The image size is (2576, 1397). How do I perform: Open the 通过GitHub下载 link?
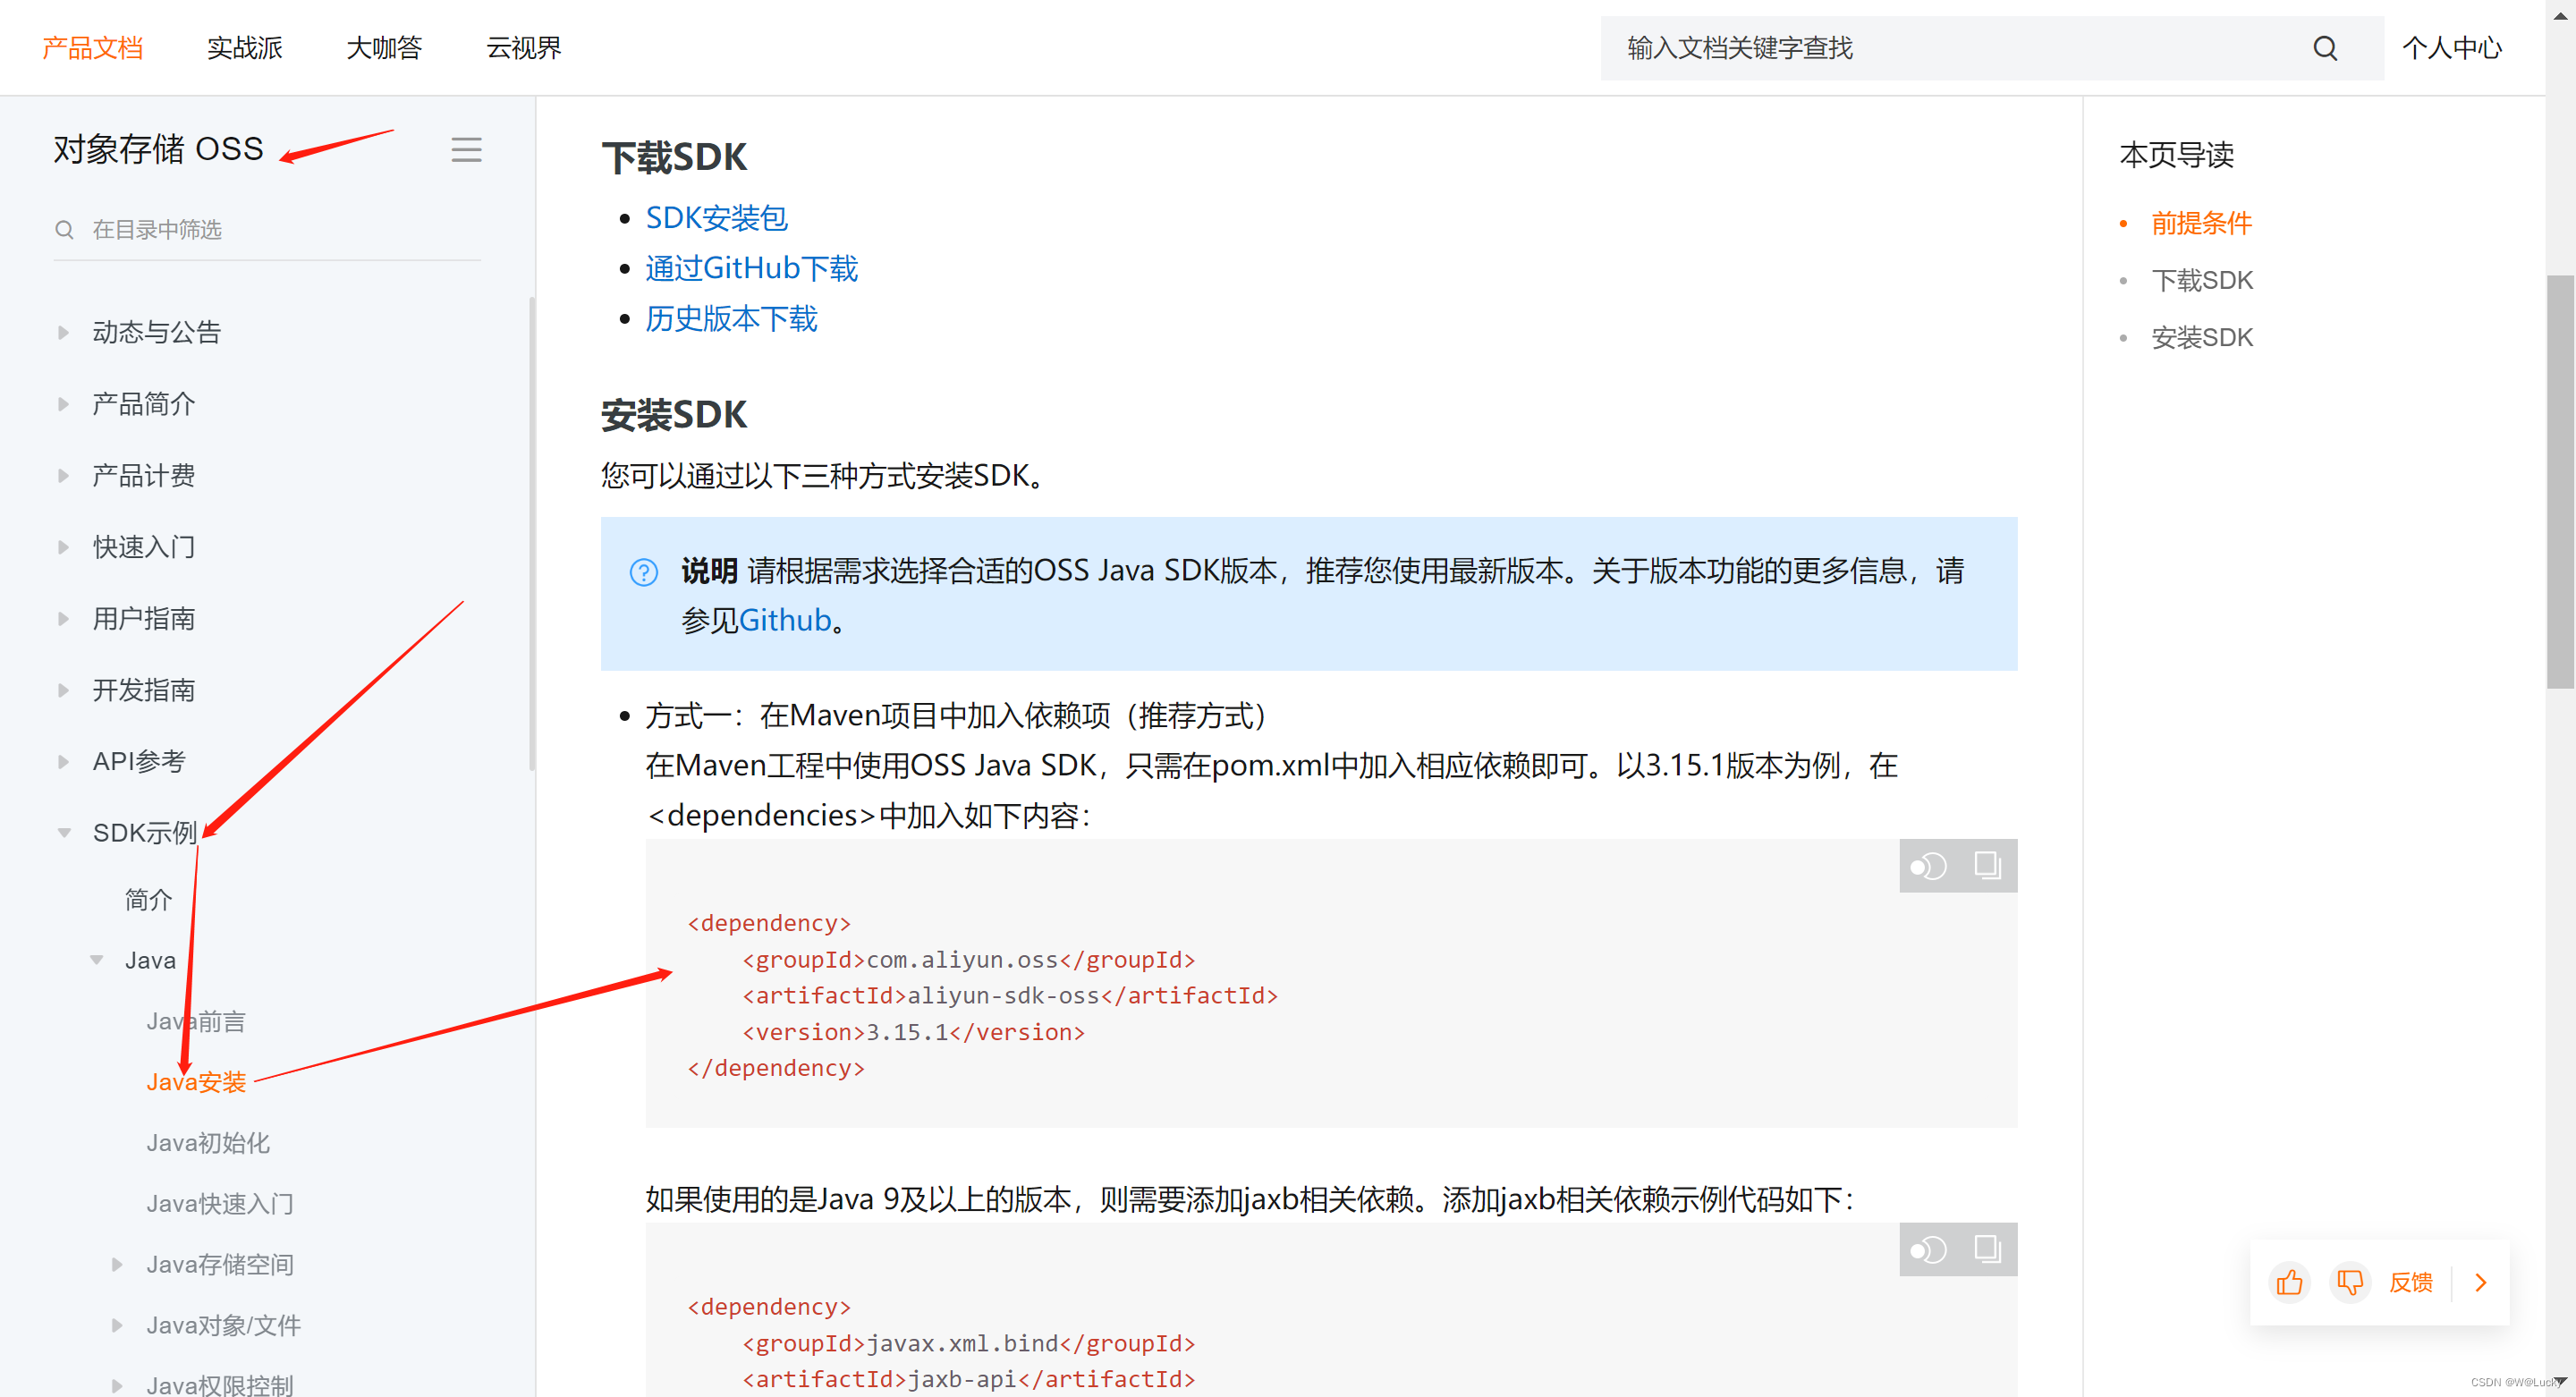751,268
